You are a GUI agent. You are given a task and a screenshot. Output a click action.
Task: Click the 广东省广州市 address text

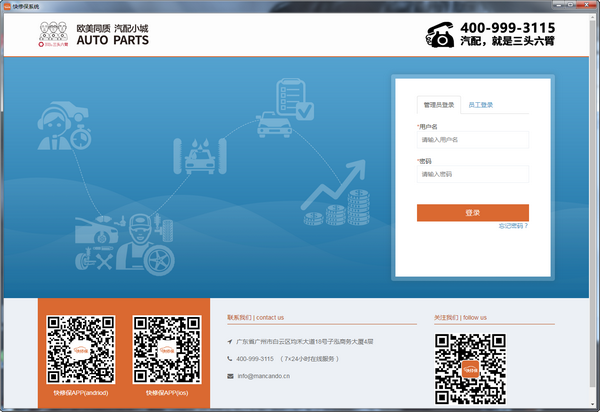tap(305, 342)
